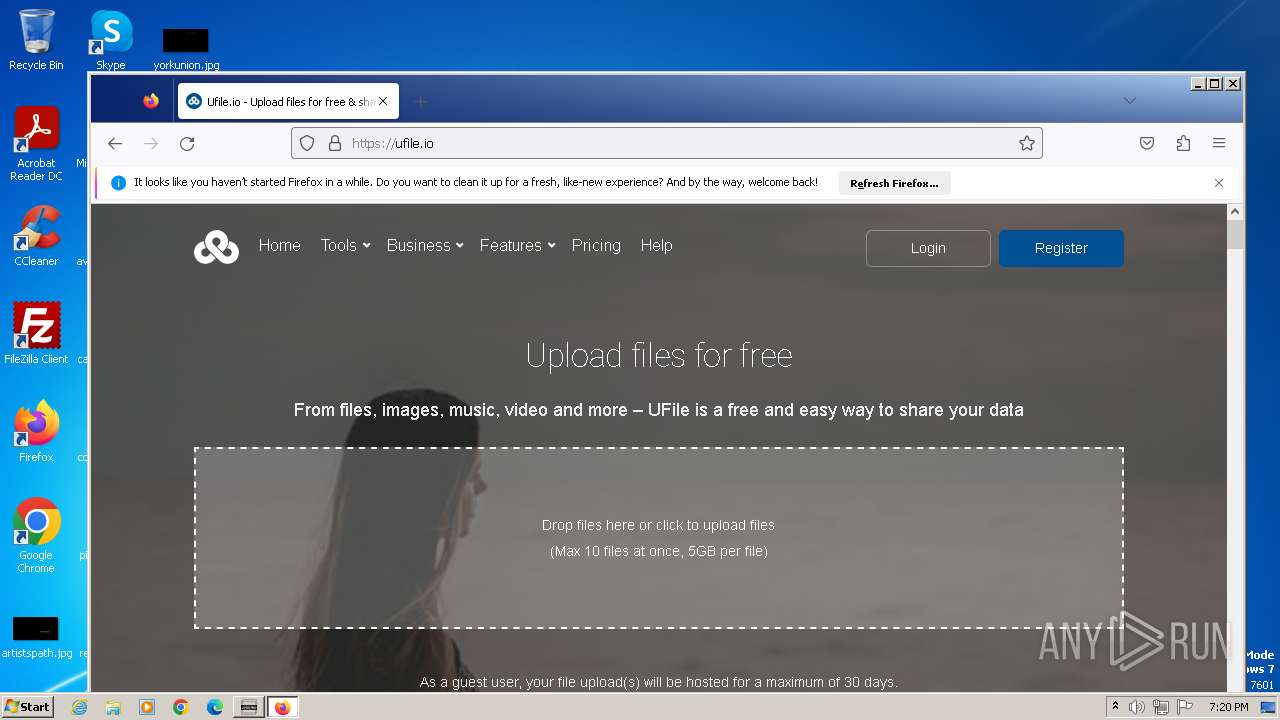Bookmark this page with the star icon
The height and width of the screenshot is (720, 1280).
(1027, 143)
